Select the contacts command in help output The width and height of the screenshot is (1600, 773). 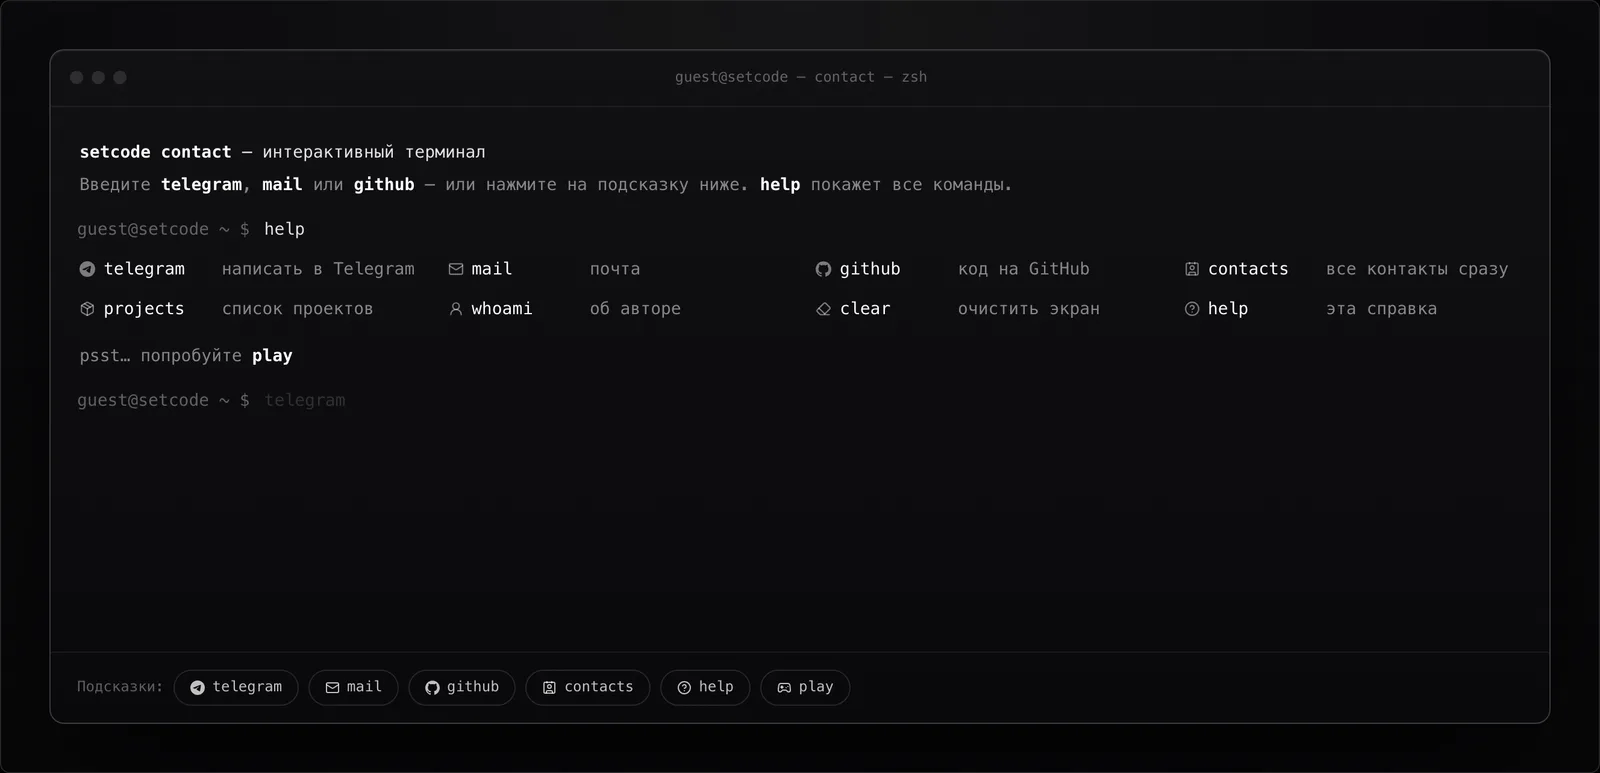(x=1248, y=269)
